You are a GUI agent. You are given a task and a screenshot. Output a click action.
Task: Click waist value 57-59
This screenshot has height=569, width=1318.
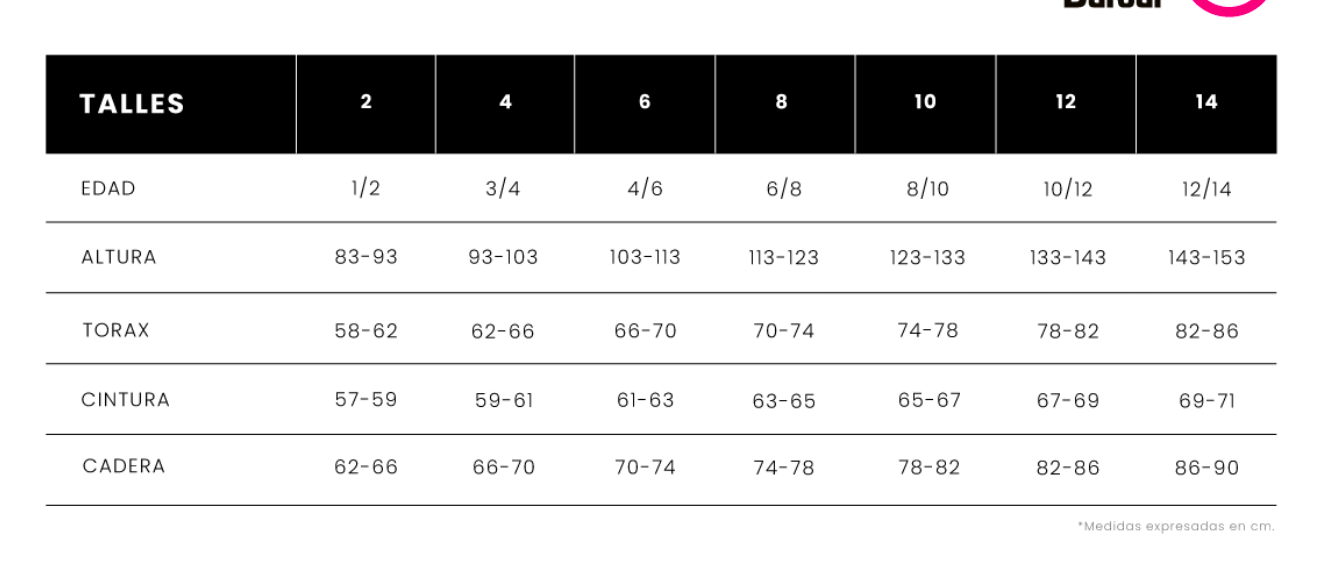click(x=366, y=400)
